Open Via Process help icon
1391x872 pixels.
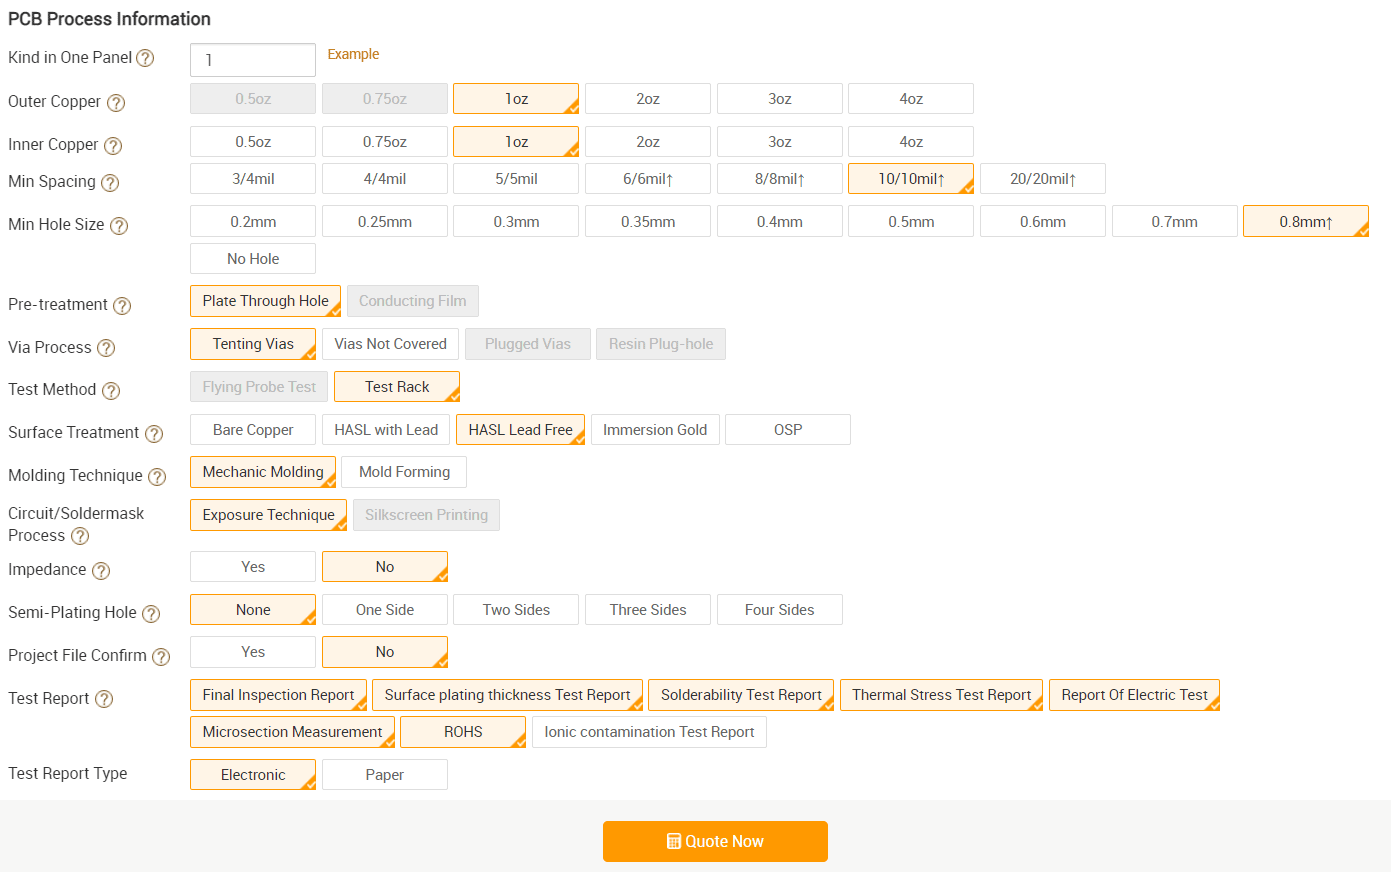(106, 348)
